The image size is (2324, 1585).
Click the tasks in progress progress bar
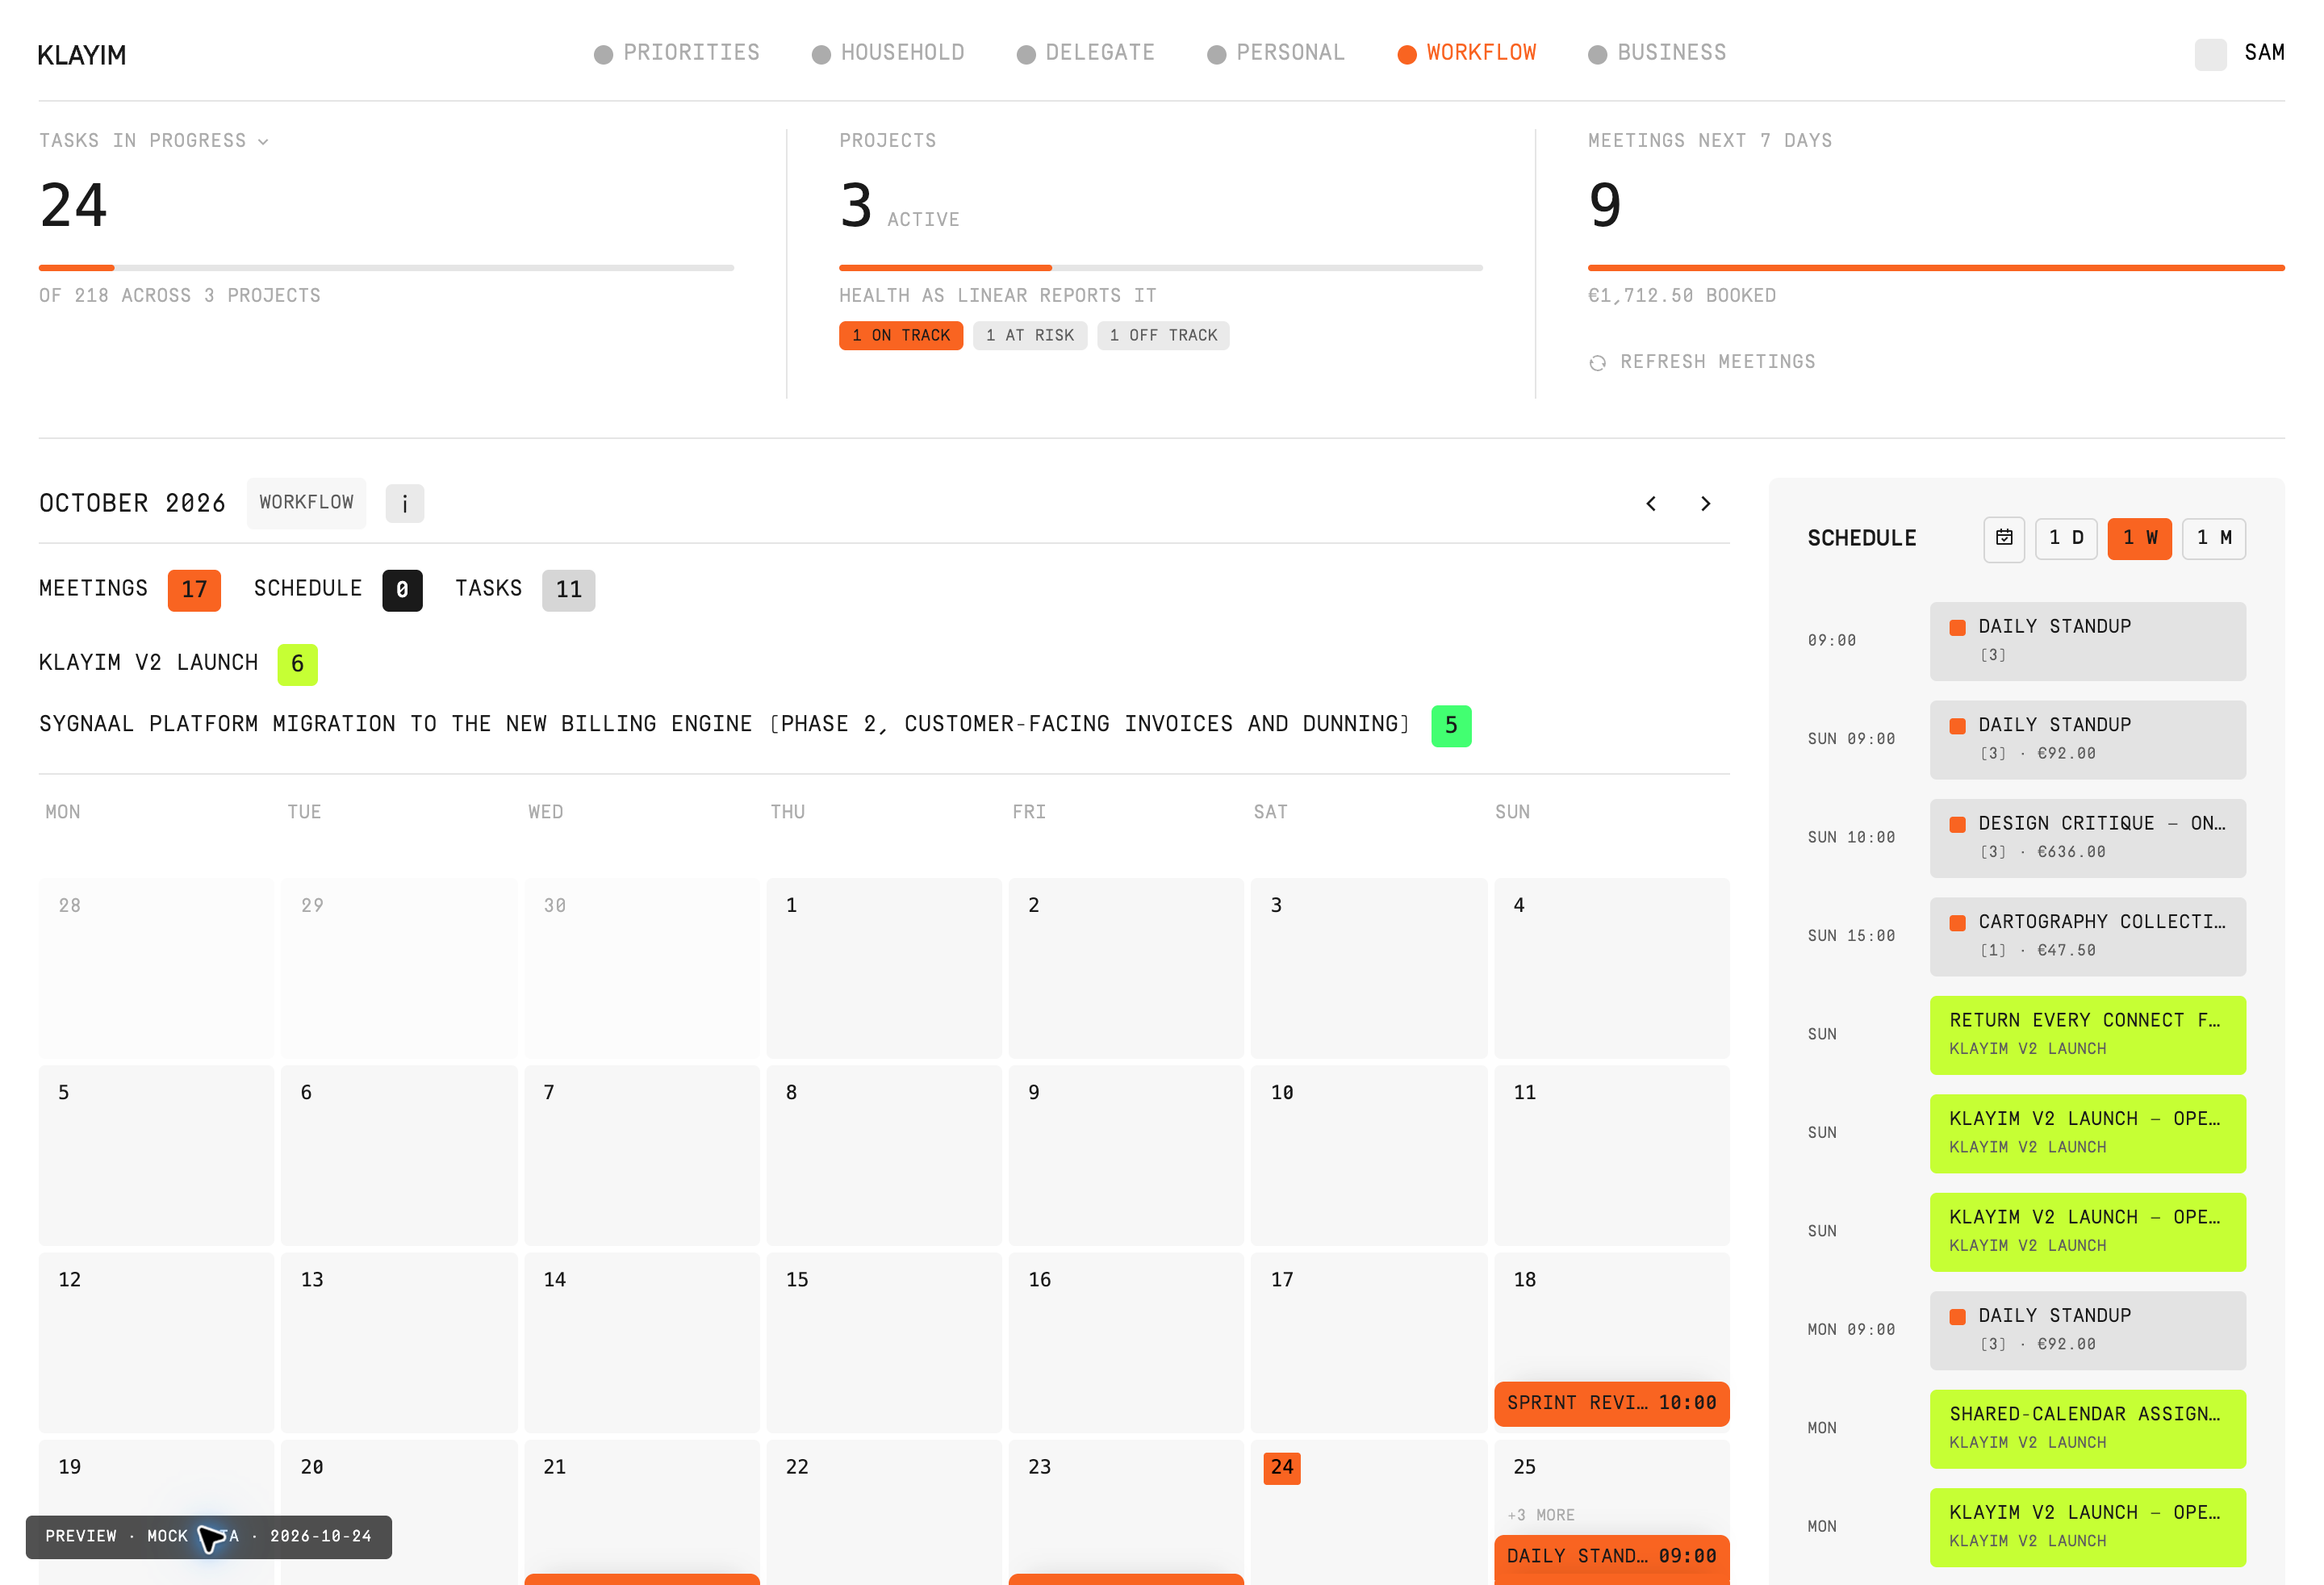(x=386, y=268)
